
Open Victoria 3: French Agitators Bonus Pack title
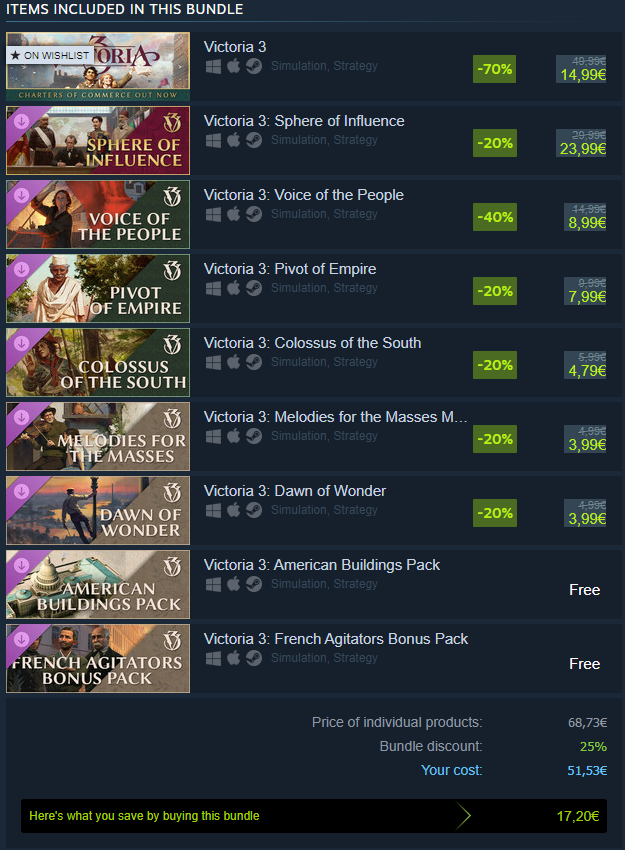click(336, 639)
